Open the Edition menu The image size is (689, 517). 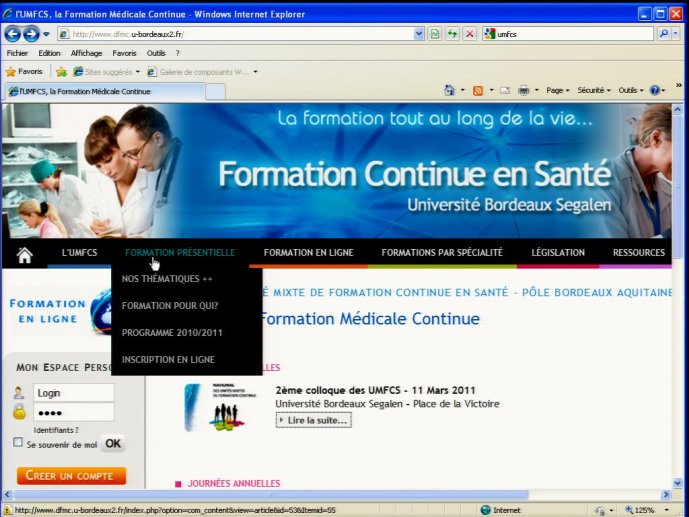click(x=49, y=53)
